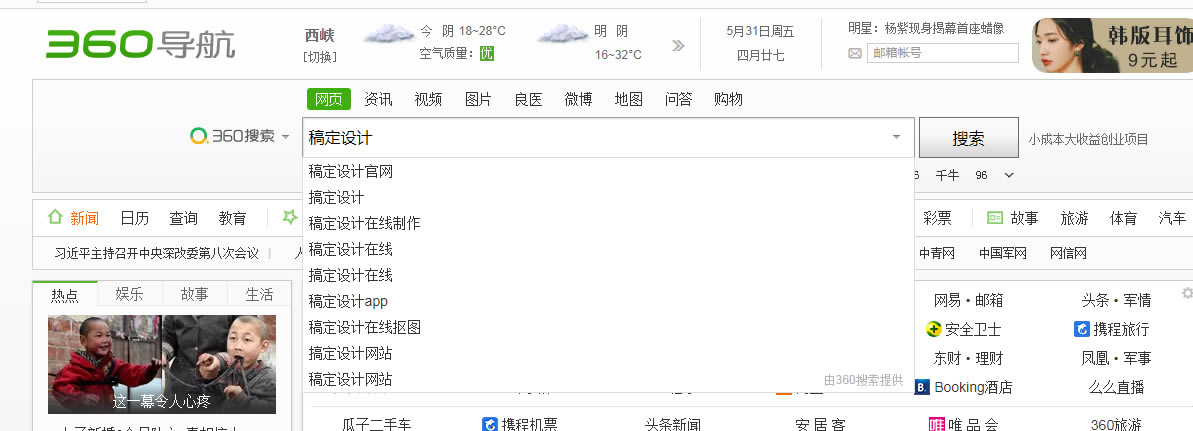Click the 携程旅行 blue icon
This screenshot has width=1193, height=431.
pos(1081,329)
